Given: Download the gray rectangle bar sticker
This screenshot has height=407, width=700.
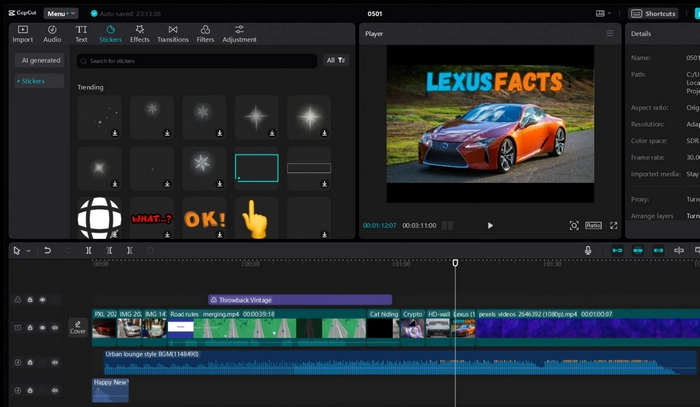Looking at the screenshot, I should 325,184.
